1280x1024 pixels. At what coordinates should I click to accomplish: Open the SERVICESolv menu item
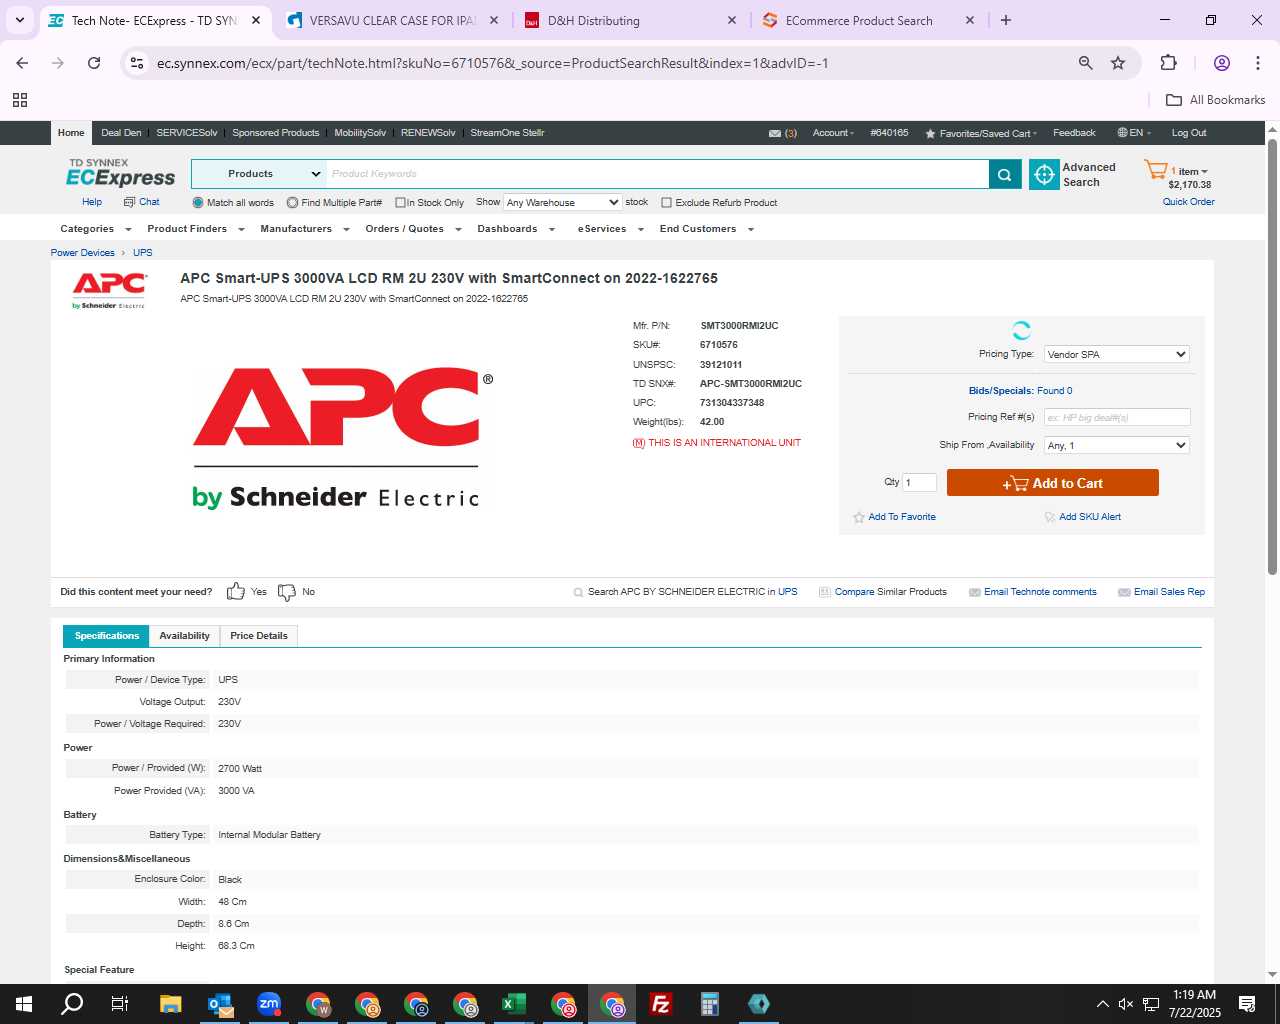[187, 133]
